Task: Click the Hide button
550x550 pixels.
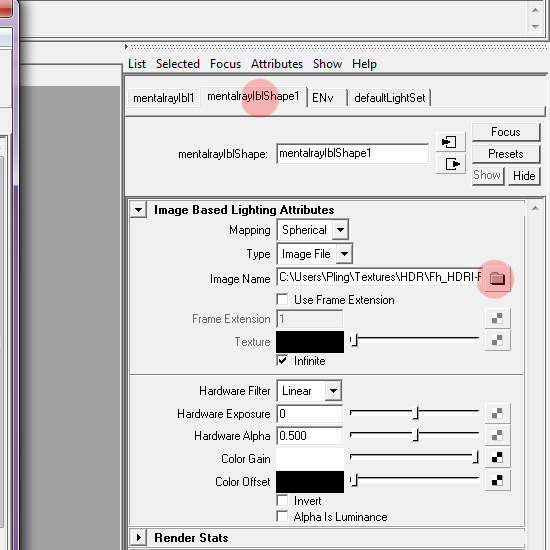Action: pyautogui.click(x=524, y=175)
